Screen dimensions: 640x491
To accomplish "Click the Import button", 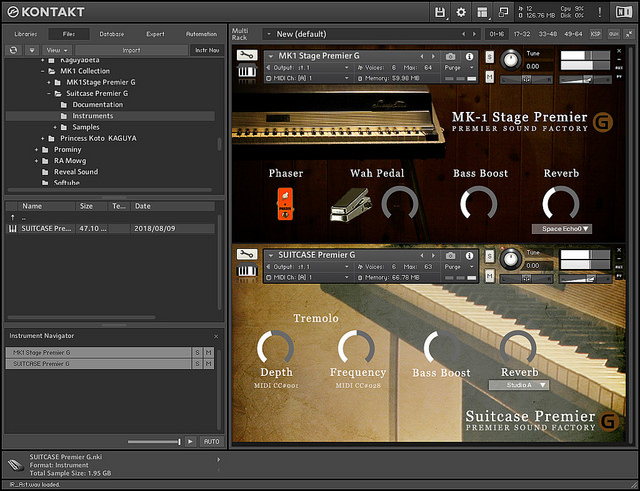I will [x=131, y=50].
